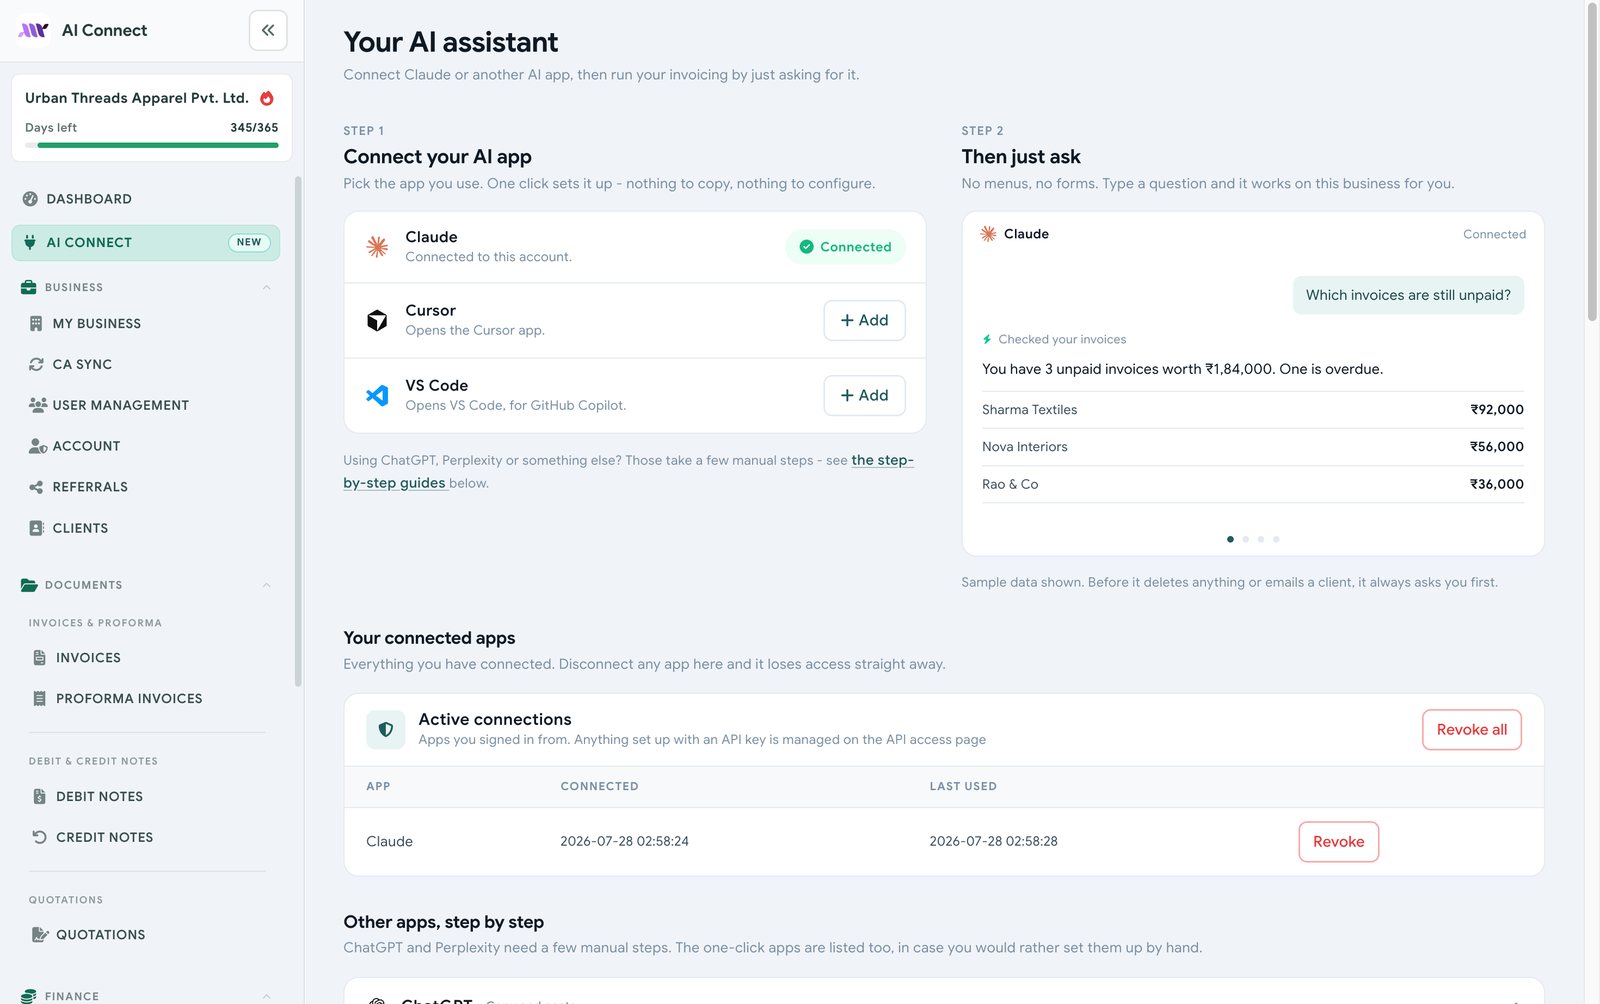Click the Claude starburst logo in Step 1
The height and width of the screenshot is (1004, 1600).
[377, 247]
